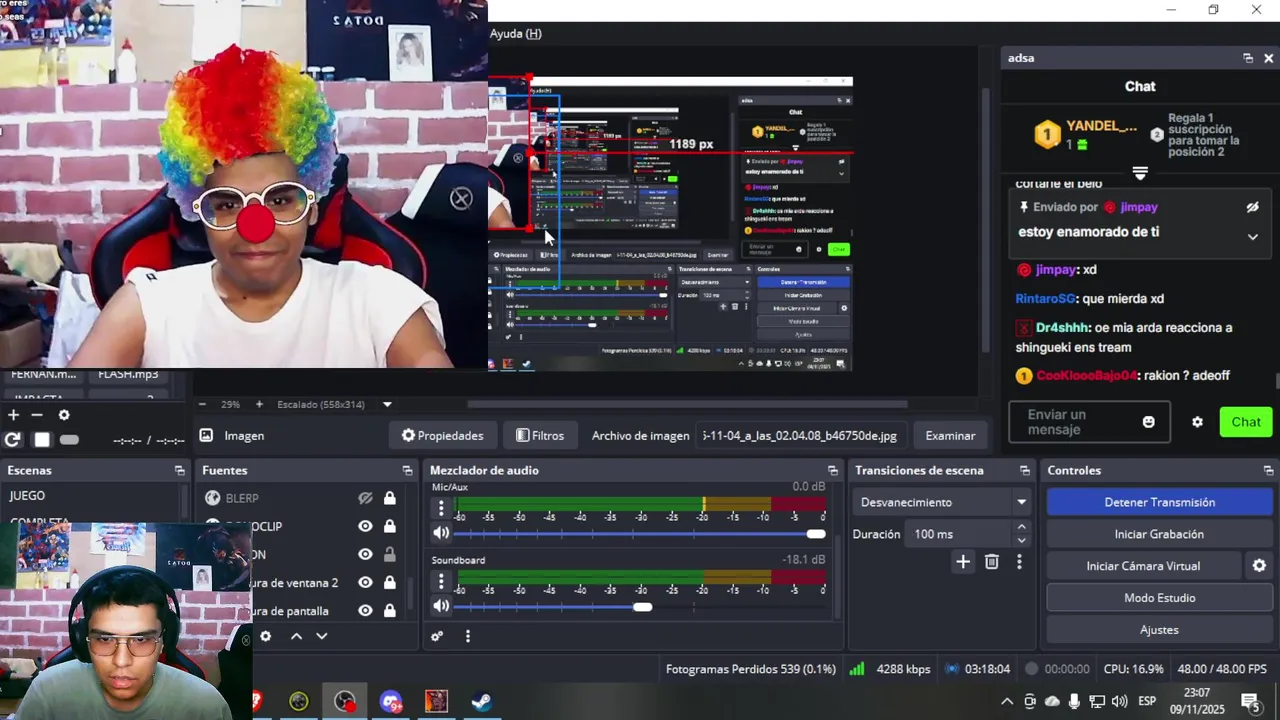Screen dimensions: 1280x720
Task: Remove scene transition trash icon
Action: click(x=991, y=562)
